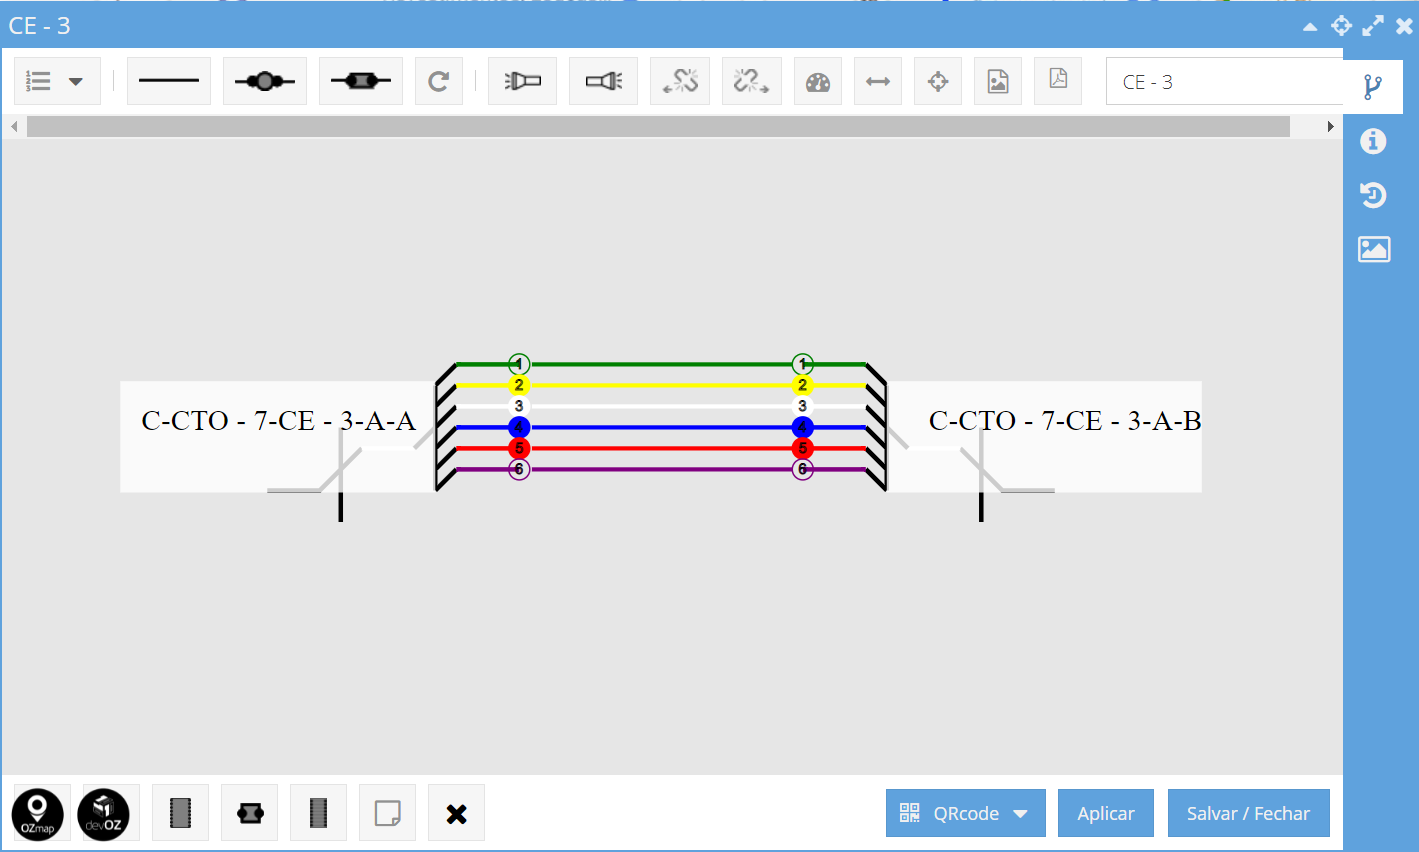Select left white fiber node 3

[x=518, y=406]
